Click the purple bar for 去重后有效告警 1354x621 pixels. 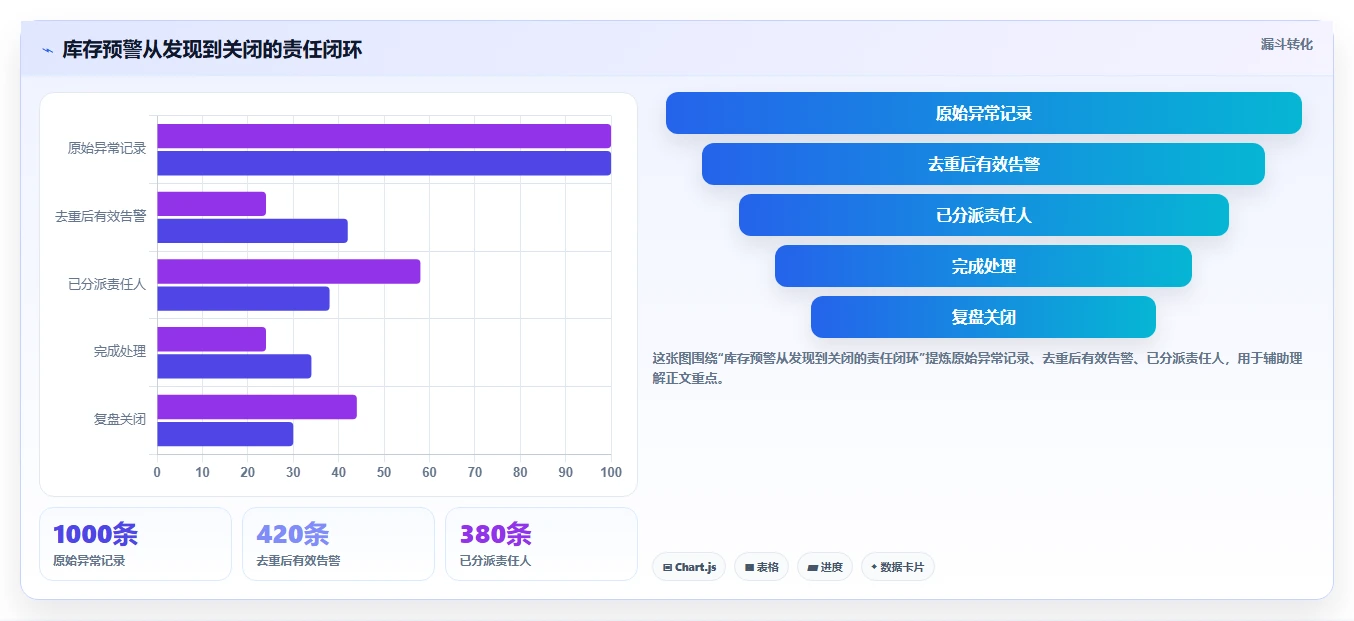tap(211, 204)
